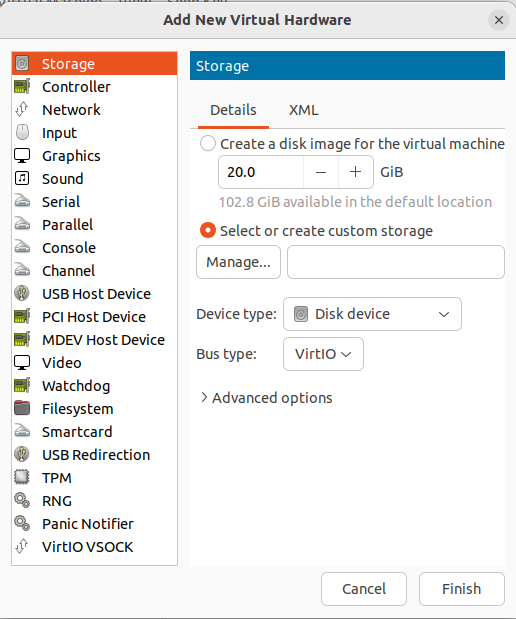Open the Bus type VirtIO dropdown

323,354
